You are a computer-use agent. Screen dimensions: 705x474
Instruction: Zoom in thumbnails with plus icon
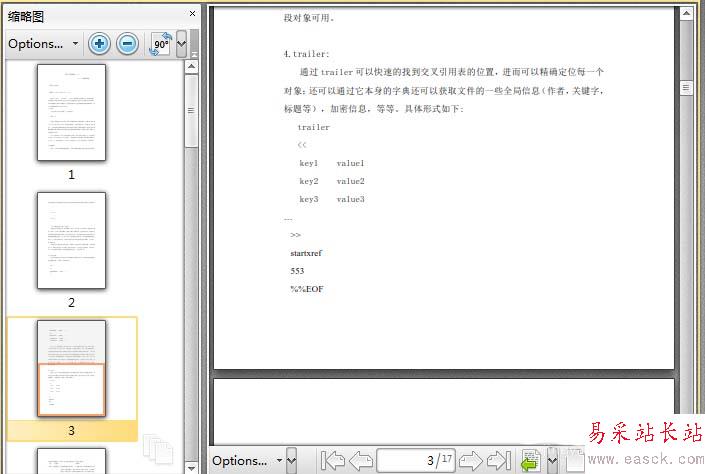coord(99,44)
